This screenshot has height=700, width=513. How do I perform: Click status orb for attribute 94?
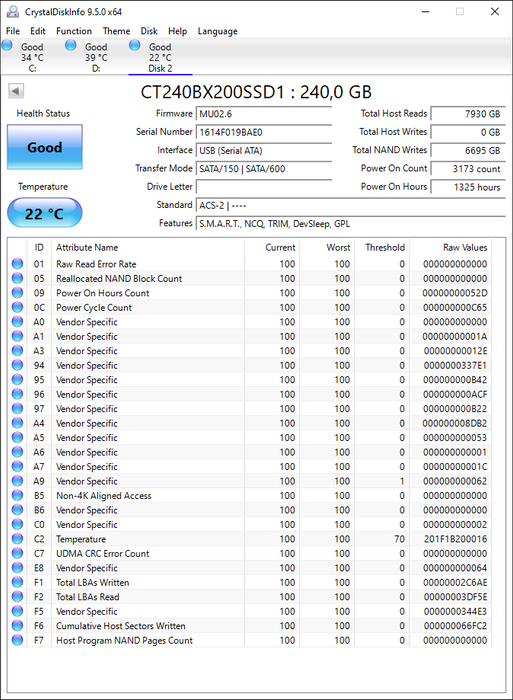(x=17, y=365)
